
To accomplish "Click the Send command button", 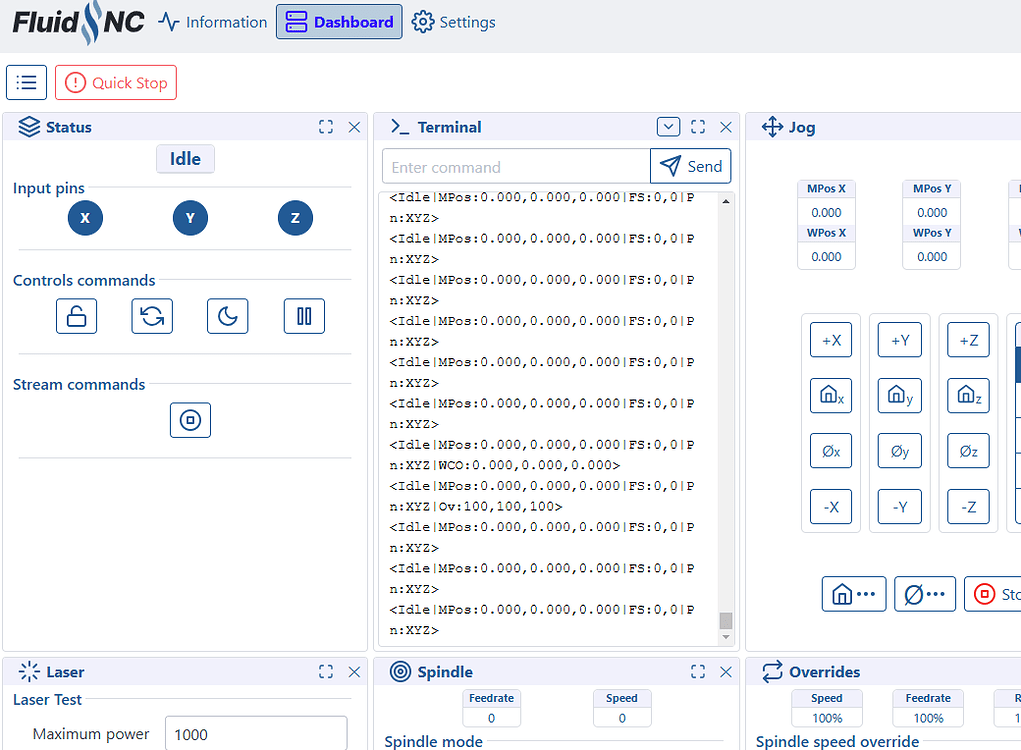I will [690, 166].
